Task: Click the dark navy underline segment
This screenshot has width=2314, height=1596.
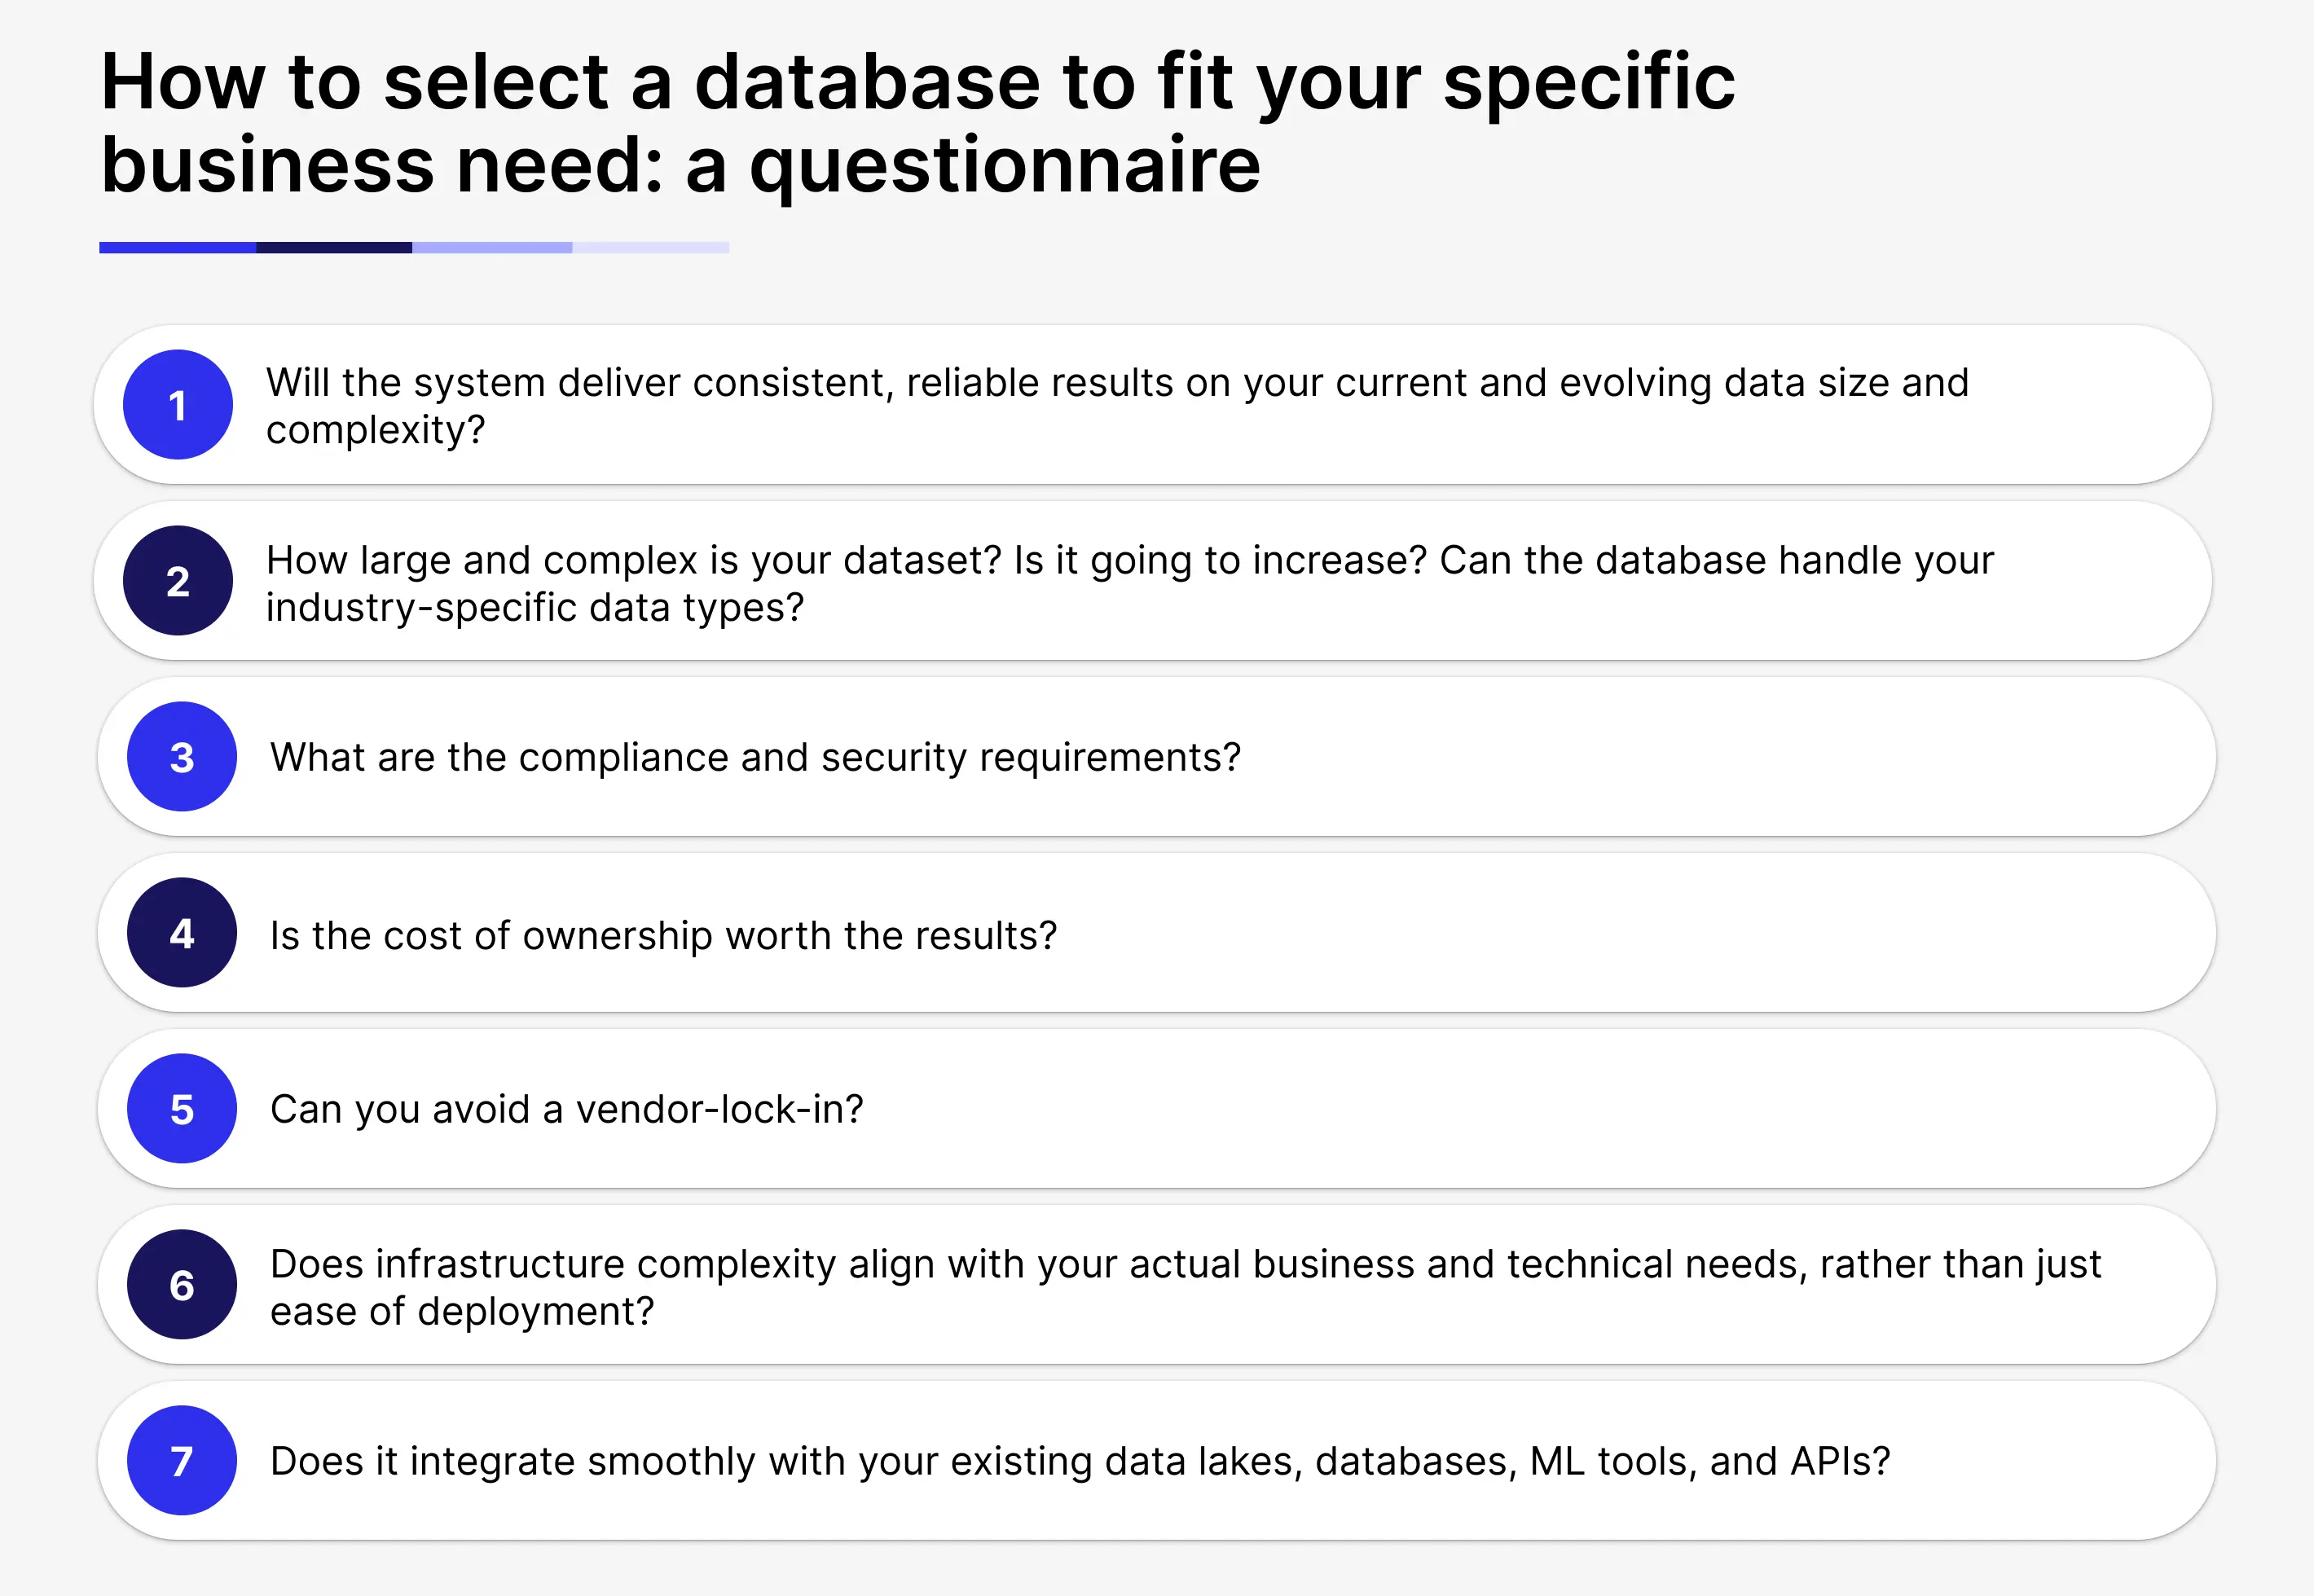Action: (x=334, y=247)
